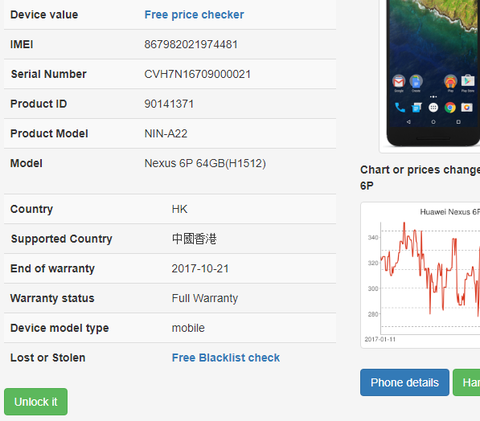Click the Product Model label

49,133
